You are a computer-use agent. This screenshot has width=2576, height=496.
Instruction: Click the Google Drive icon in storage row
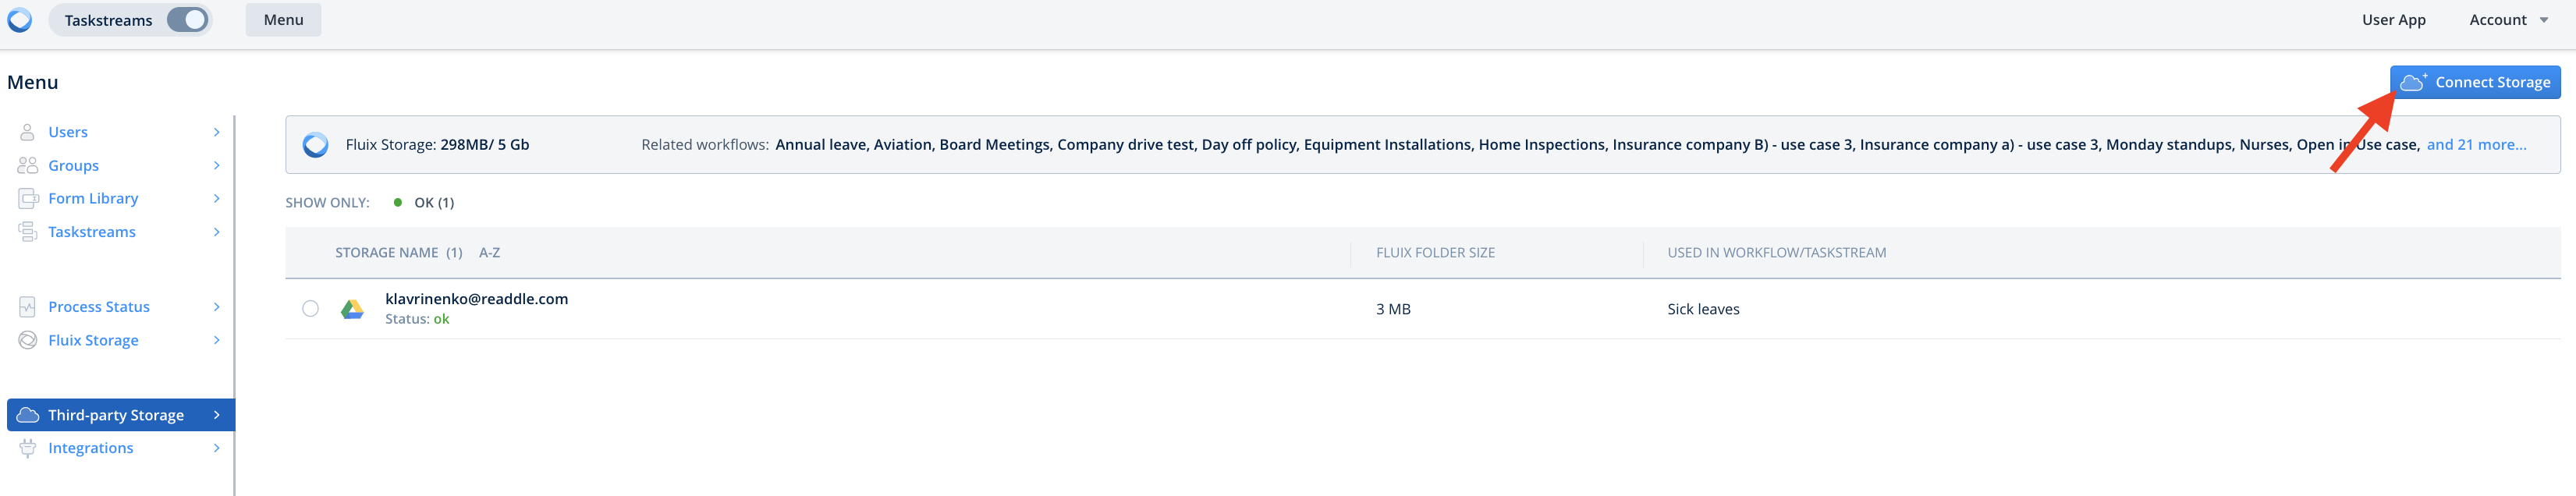pos(352,309)
